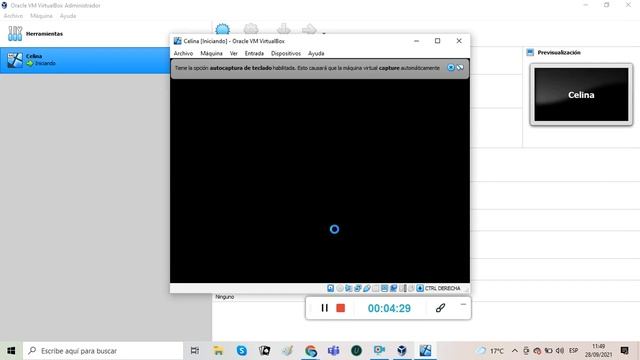Stop the screen recording with red square

[340, 308]
